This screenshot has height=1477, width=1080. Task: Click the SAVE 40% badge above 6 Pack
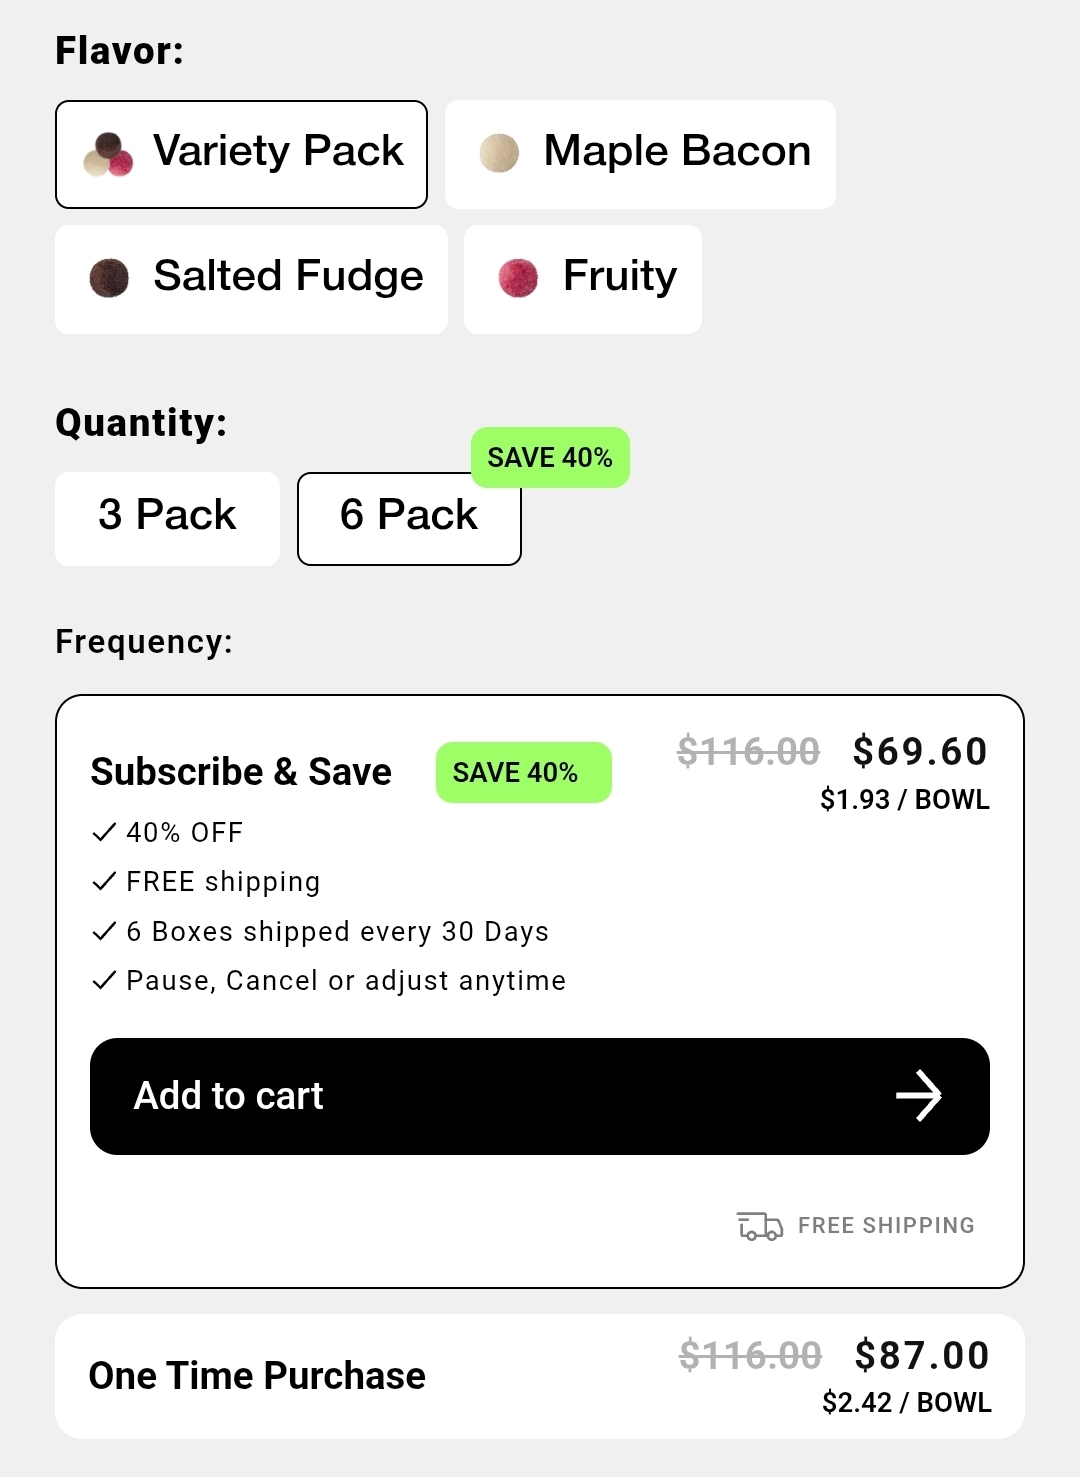coord(550,457)
